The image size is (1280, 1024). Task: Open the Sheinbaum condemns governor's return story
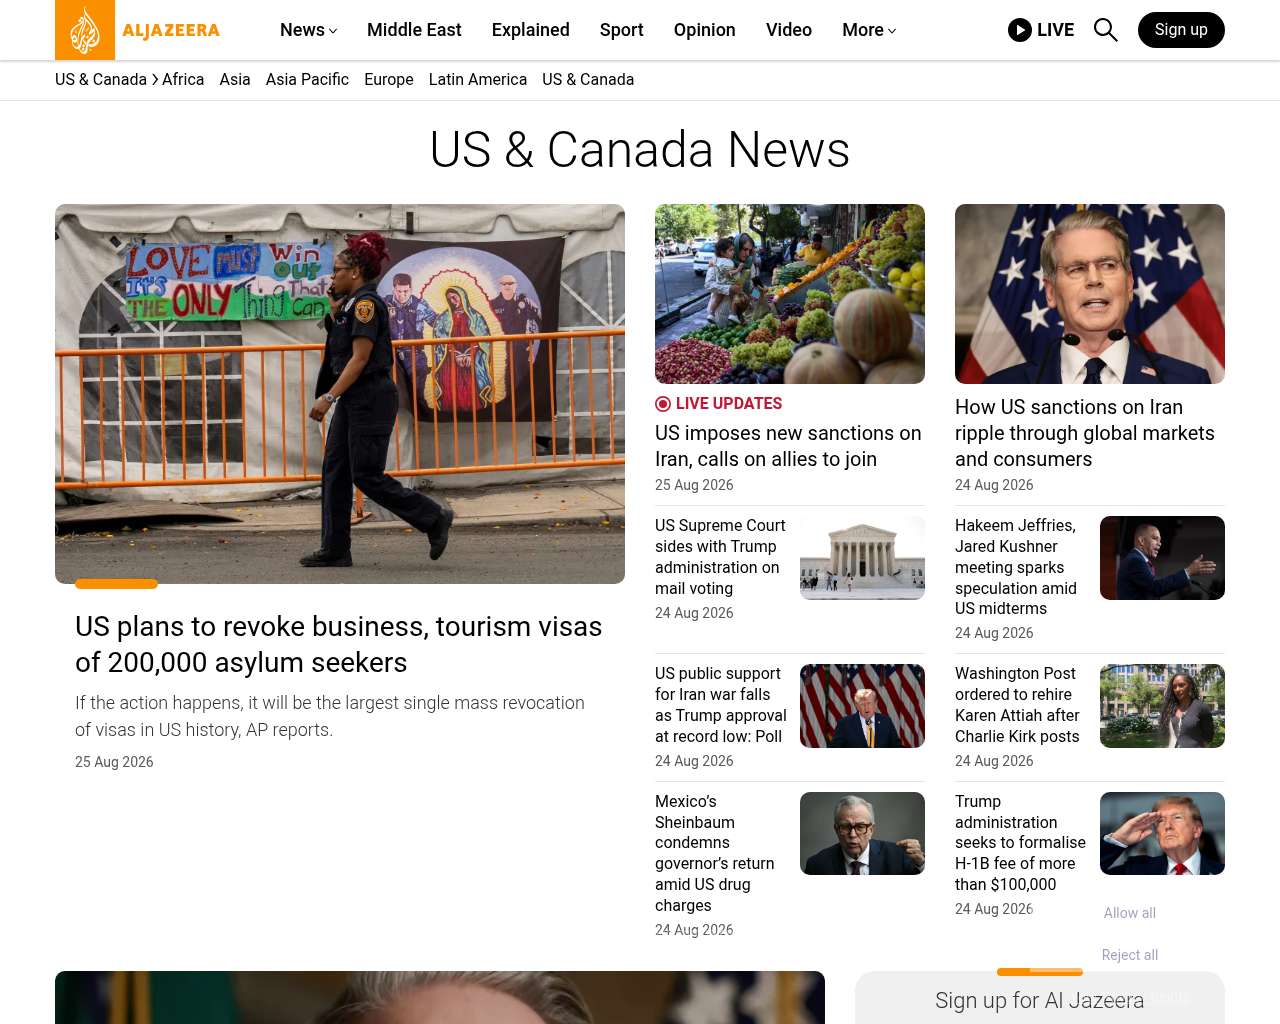tap(715, 853)
